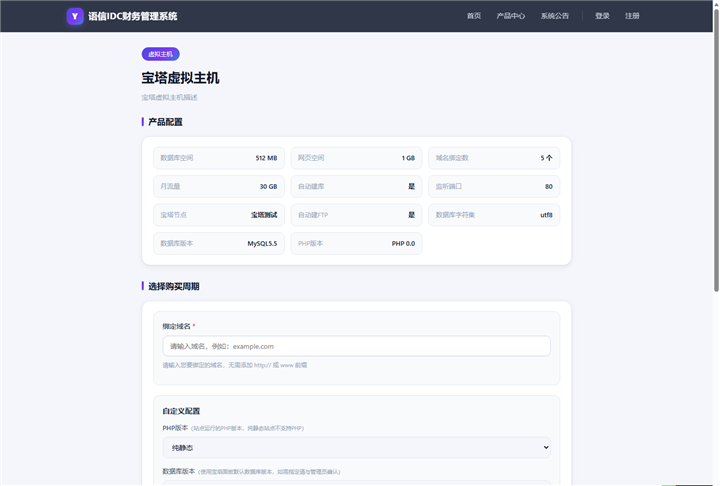Expand the PHP版本 纯静态 dropdown

coord(356,447)
